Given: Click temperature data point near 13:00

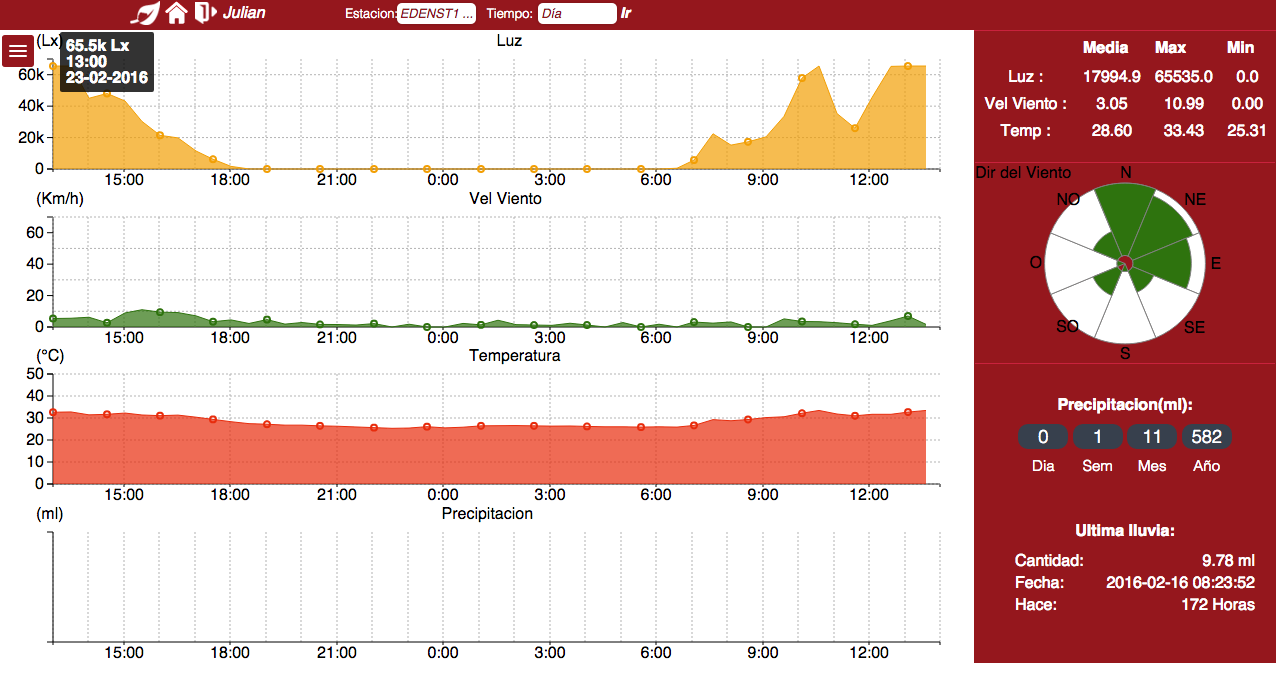Looking at the screenshot, I should tap(908, 412).
